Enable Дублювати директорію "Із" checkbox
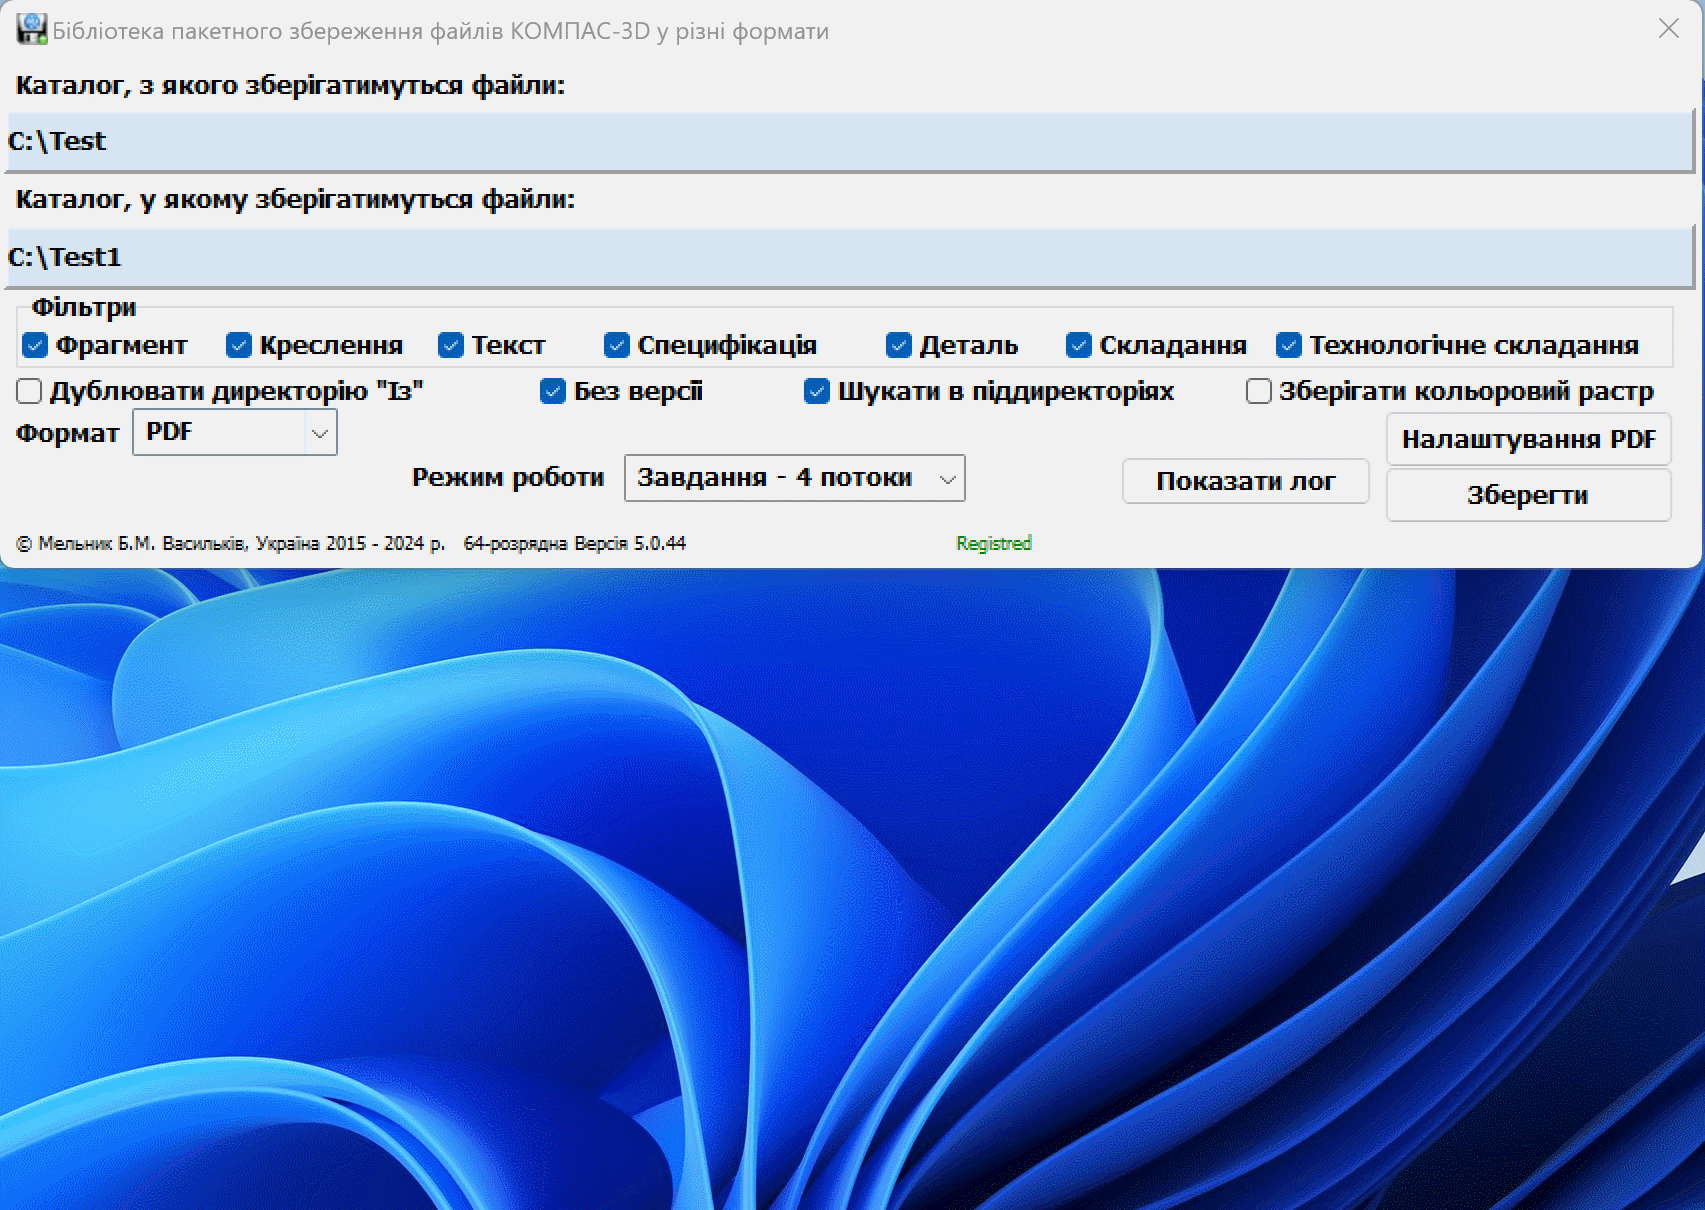The height and width of the screenshot is (1210, 1705). 29,391
